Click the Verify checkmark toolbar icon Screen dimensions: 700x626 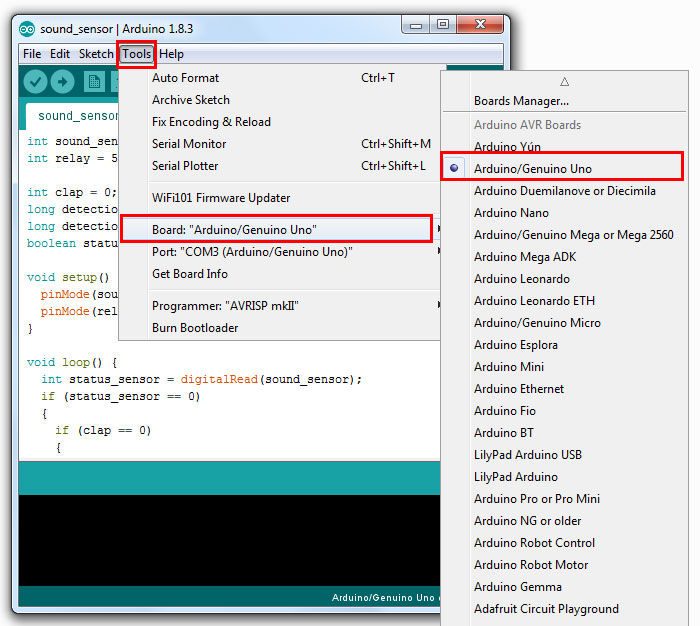(x=35, y=82)
